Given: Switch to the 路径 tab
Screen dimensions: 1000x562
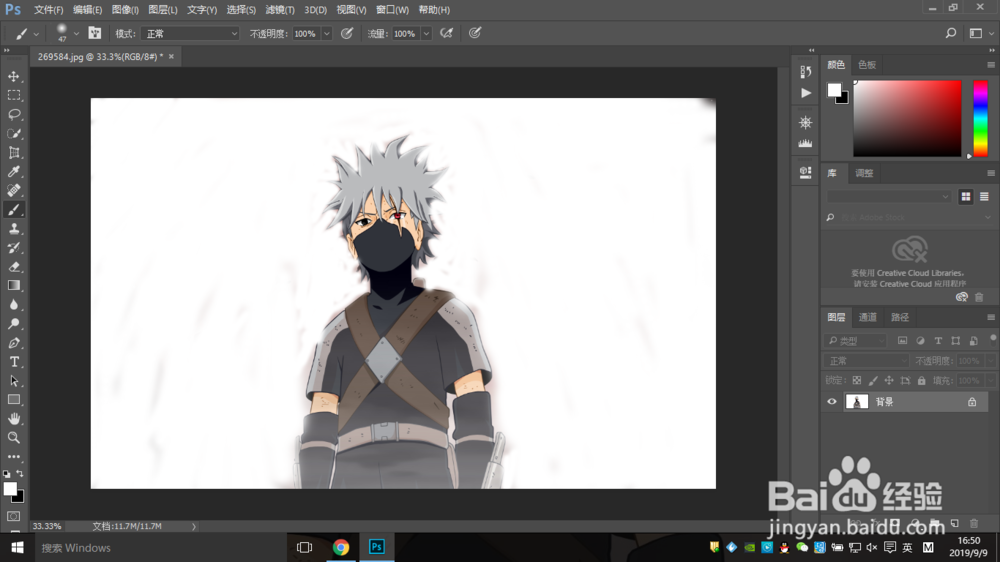Looking at the screenshot, I should pos(900,317).
